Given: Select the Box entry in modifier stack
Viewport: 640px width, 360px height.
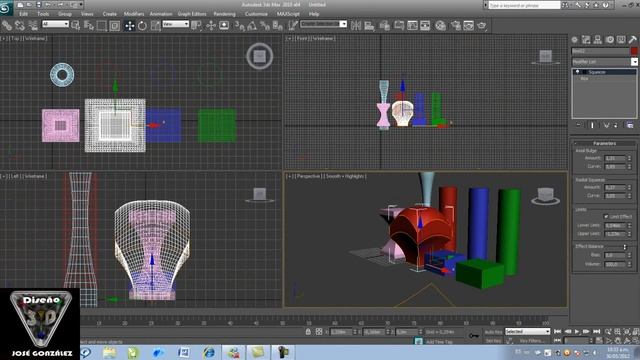Looking at the screenshot, I should 584,78.
